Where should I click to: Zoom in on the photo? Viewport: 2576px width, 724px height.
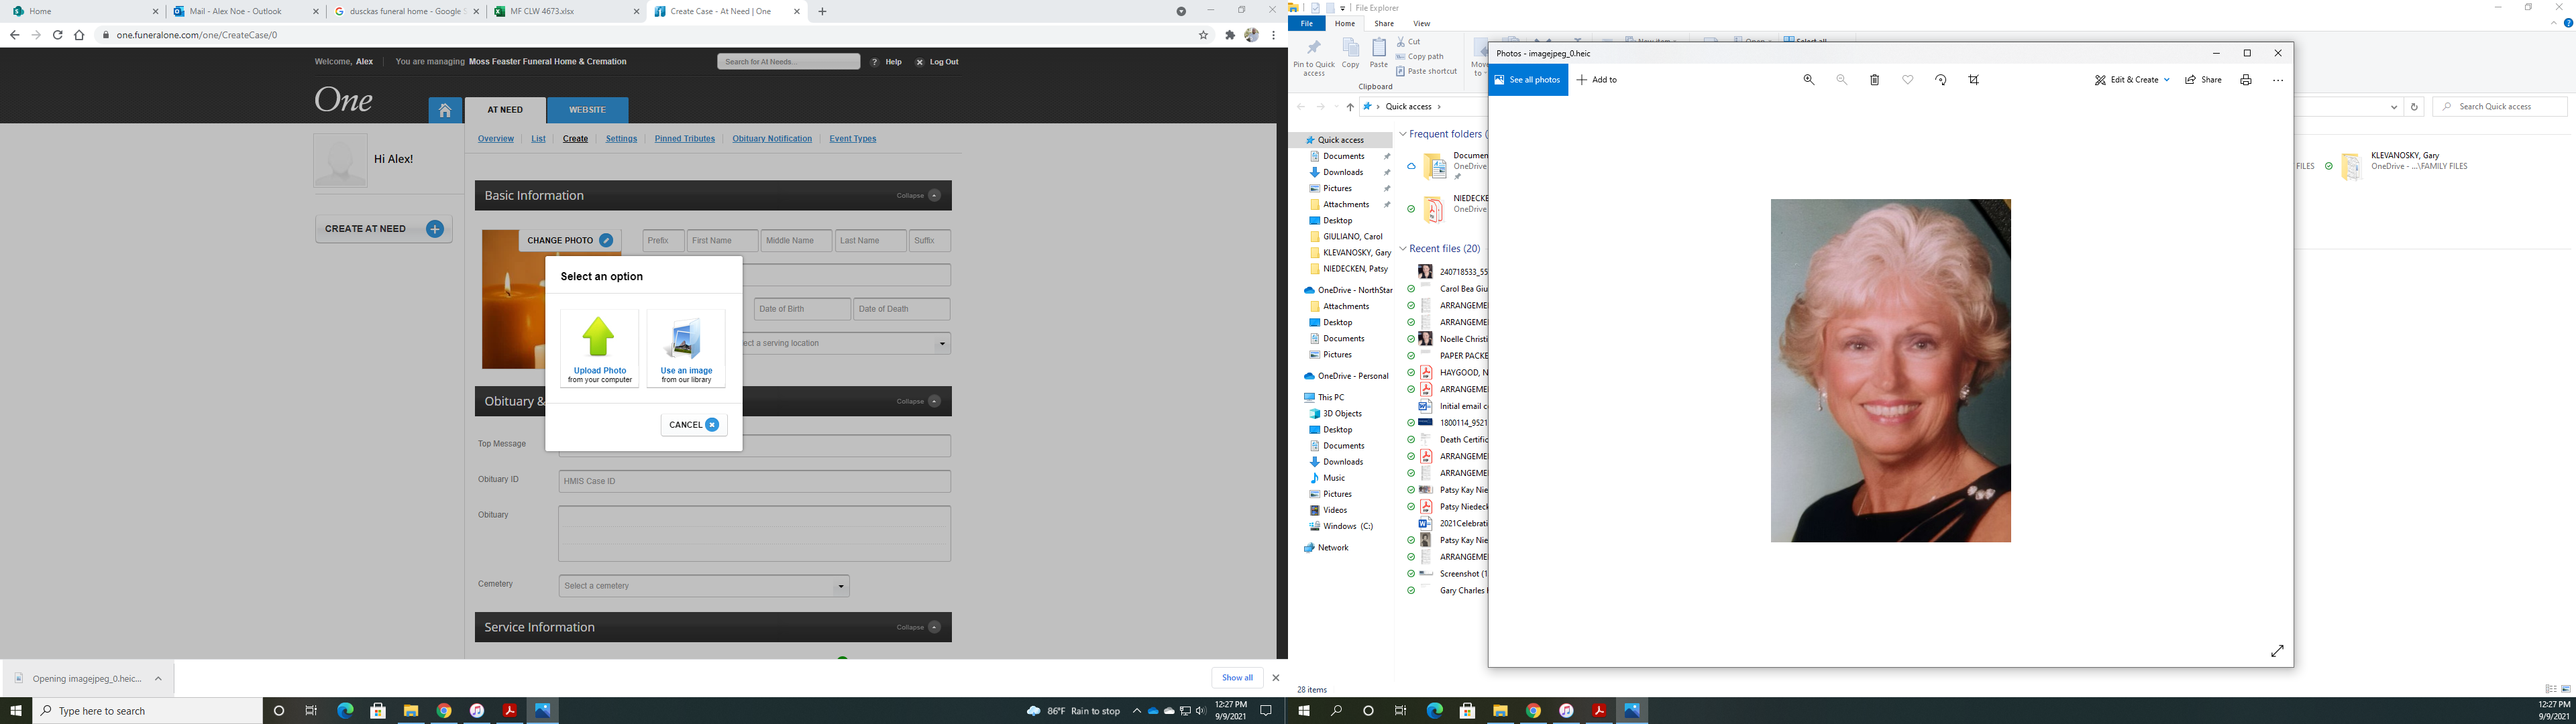pos(1808,80)
